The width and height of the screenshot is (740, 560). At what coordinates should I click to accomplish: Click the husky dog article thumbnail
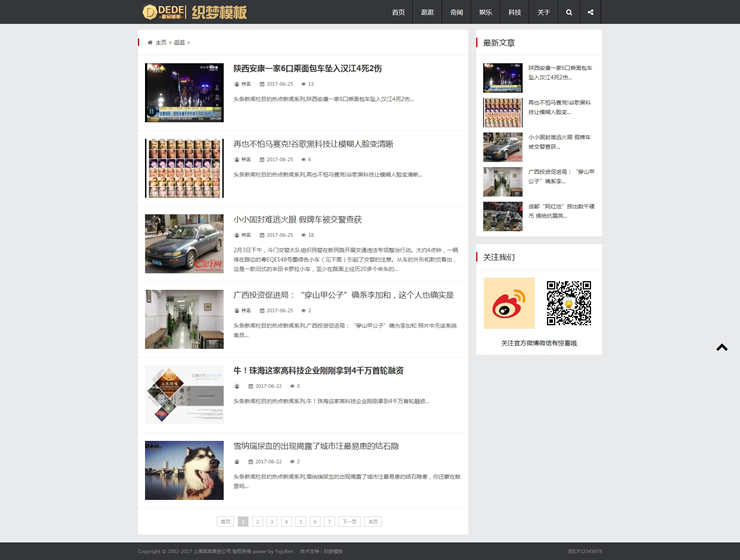(184, 470)
